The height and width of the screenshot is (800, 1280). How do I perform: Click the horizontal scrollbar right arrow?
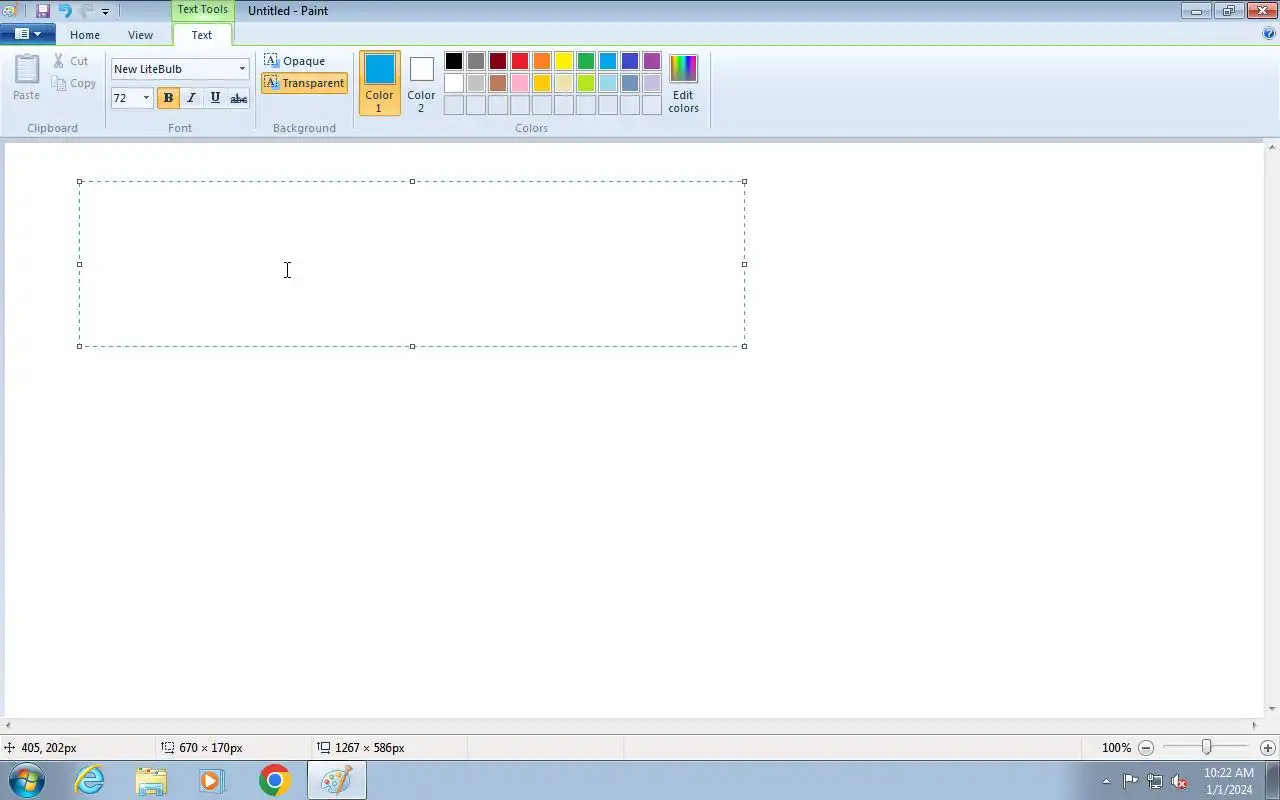coord(1255,726)
